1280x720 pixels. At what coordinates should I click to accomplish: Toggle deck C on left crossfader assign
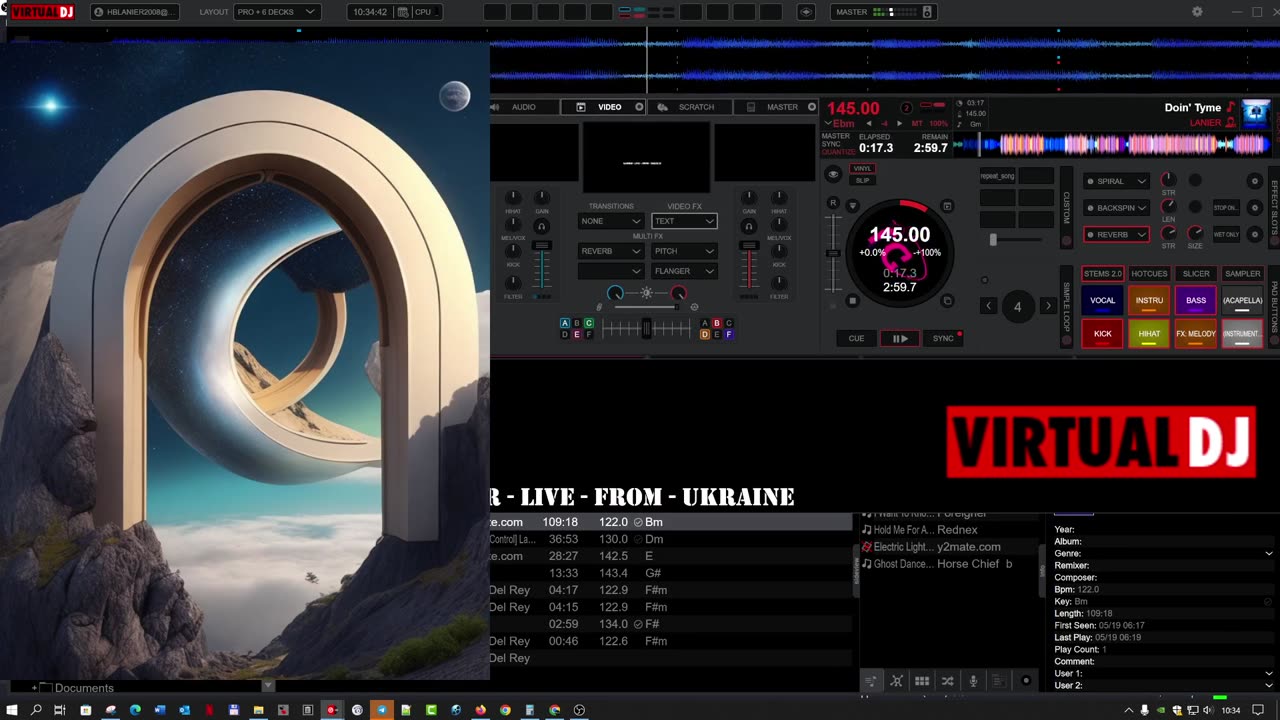(589, 323)
